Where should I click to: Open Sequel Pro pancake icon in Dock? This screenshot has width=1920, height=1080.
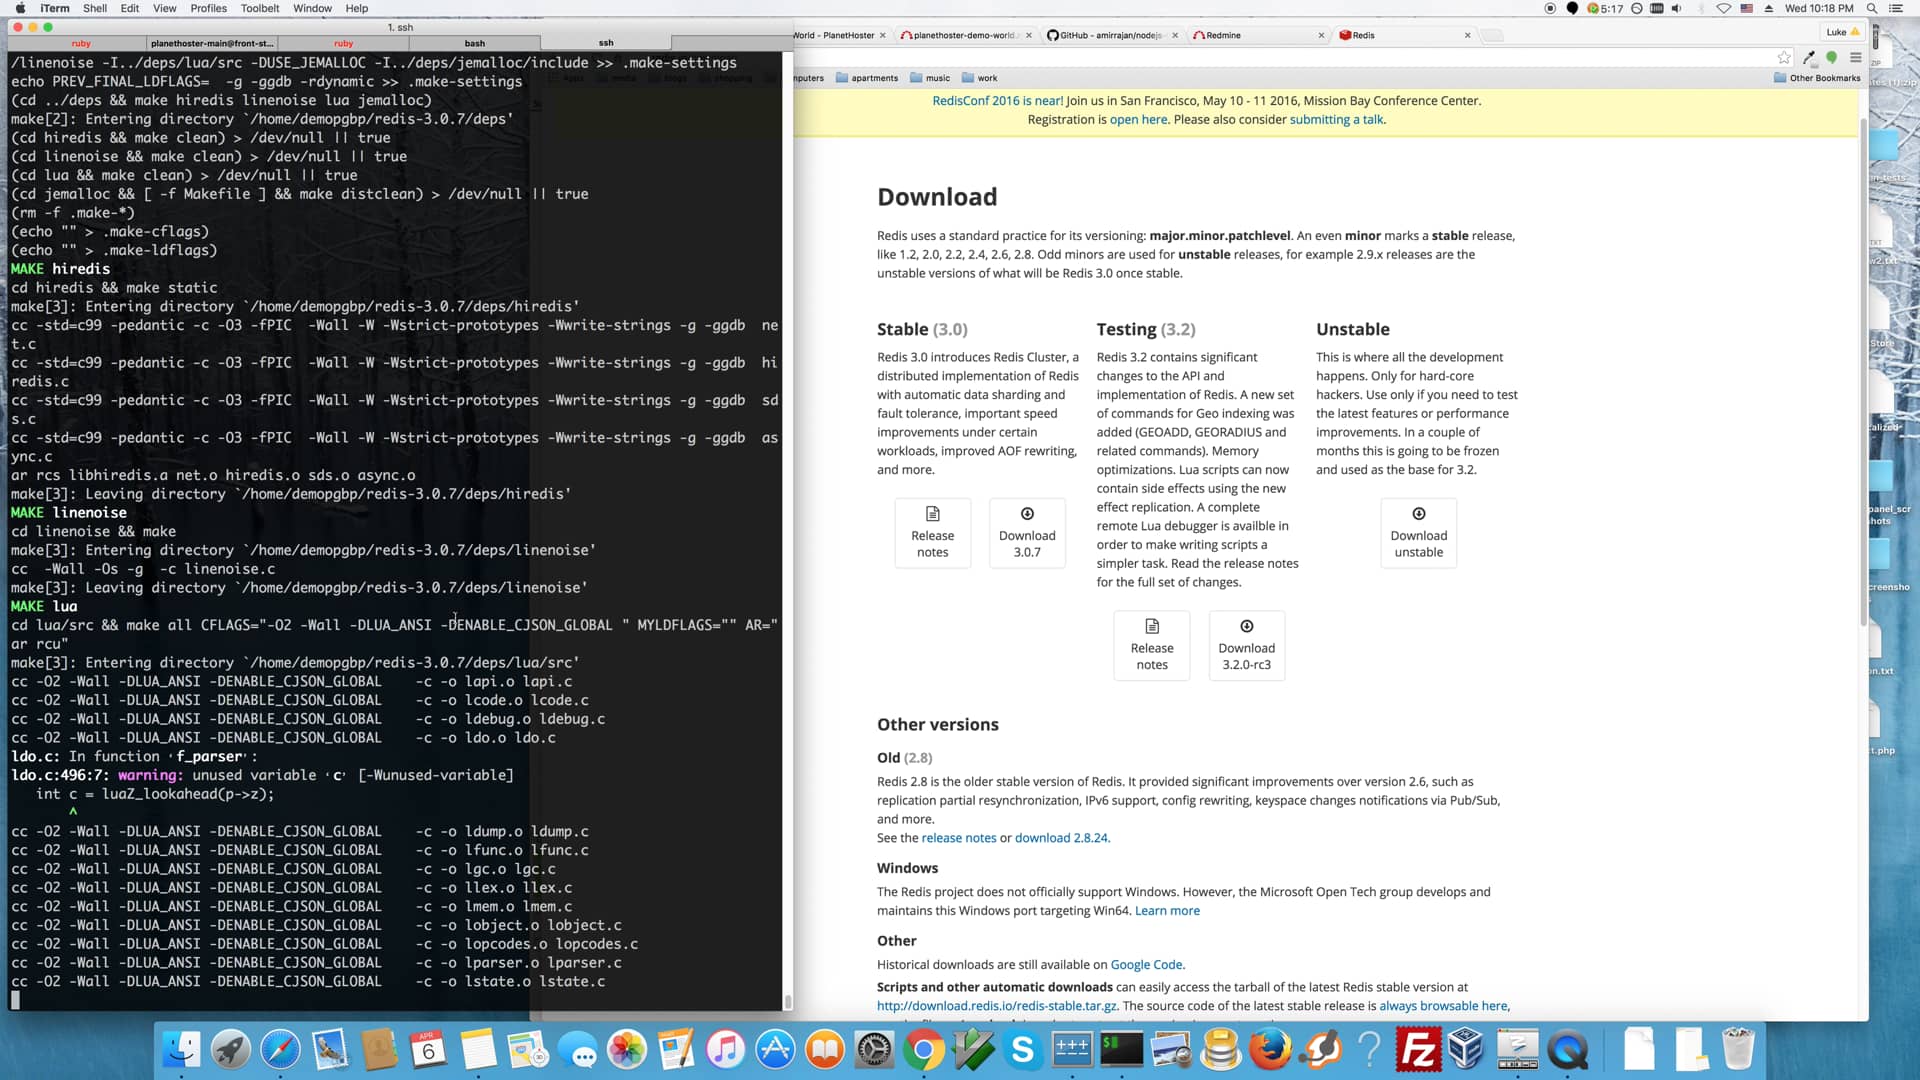coord(1221,1050)
